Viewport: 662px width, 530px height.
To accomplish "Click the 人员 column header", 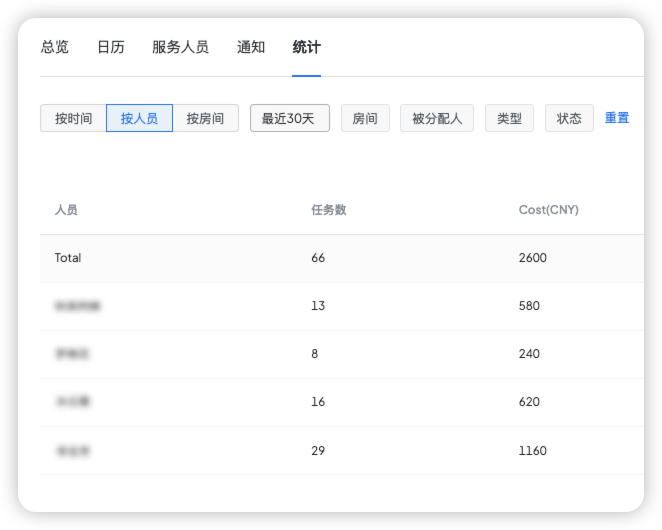I will 66,210.
